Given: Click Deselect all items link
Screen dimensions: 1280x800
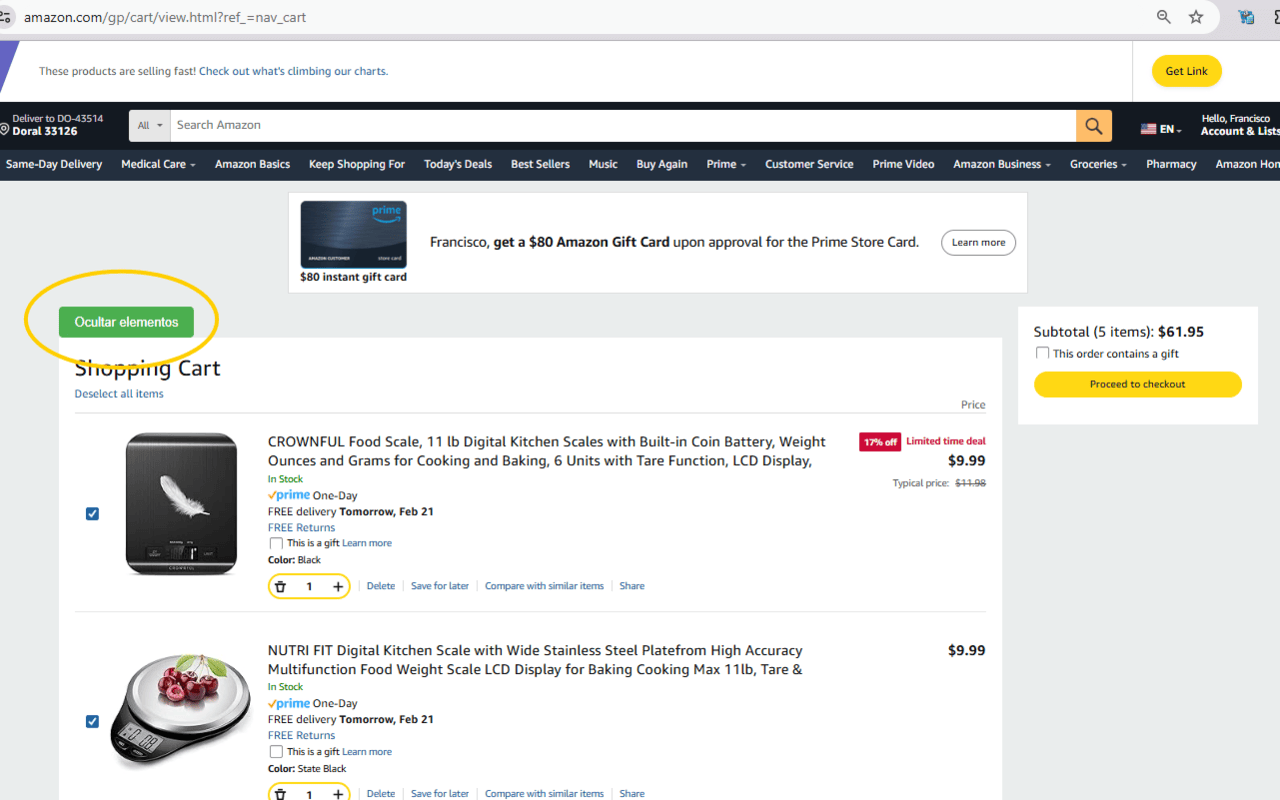Looking at the screenshot, I should point(119,394).
